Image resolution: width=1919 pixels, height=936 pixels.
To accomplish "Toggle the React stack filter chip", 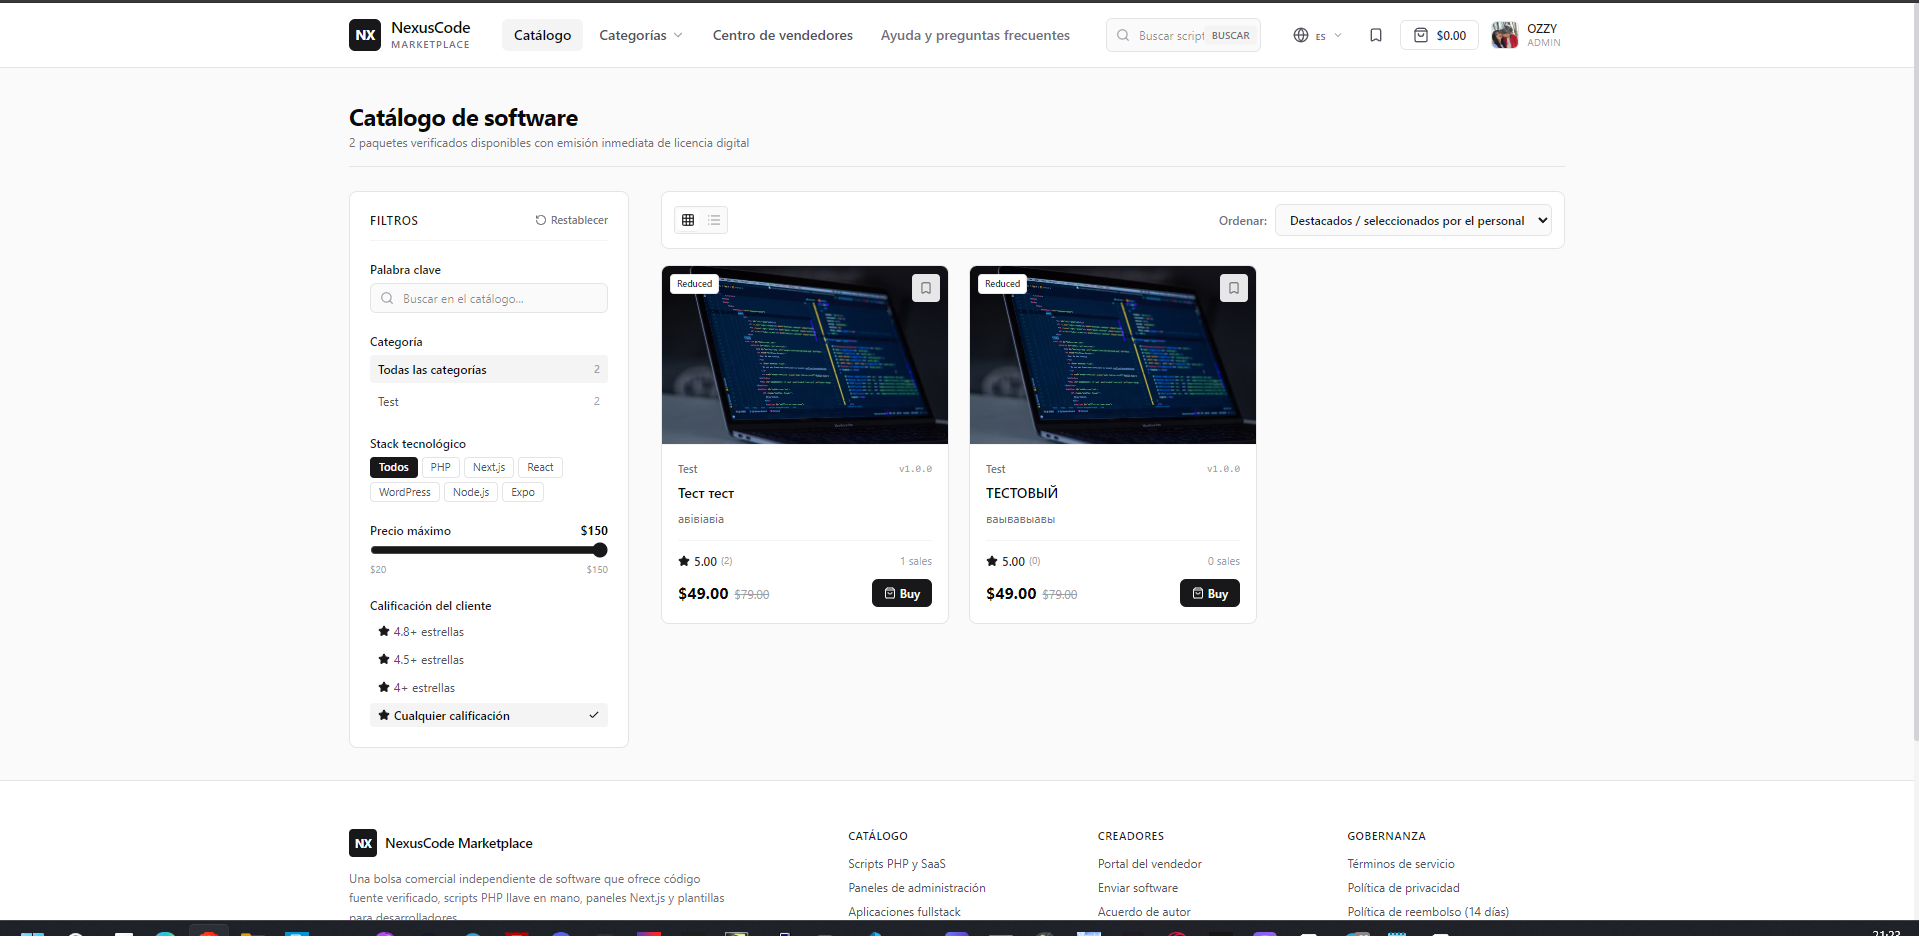I will [540, 467].
